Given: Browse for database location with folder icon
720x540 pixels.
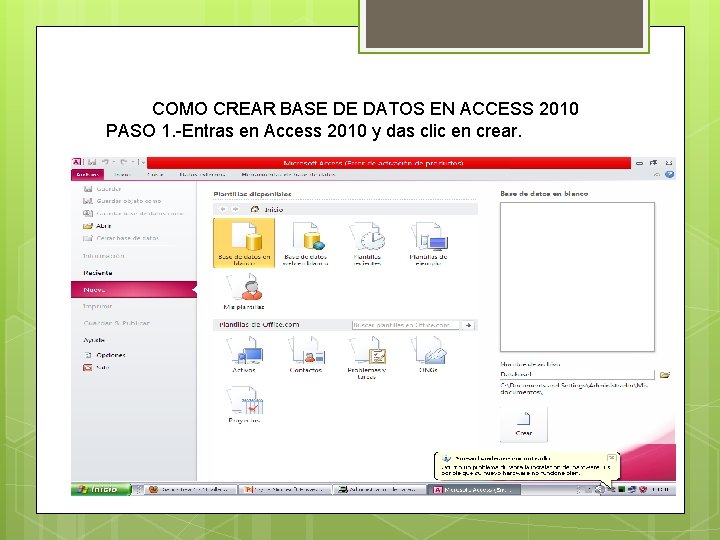Looking at the screenshot, I should pyautogui.click(x=664, y=375).
